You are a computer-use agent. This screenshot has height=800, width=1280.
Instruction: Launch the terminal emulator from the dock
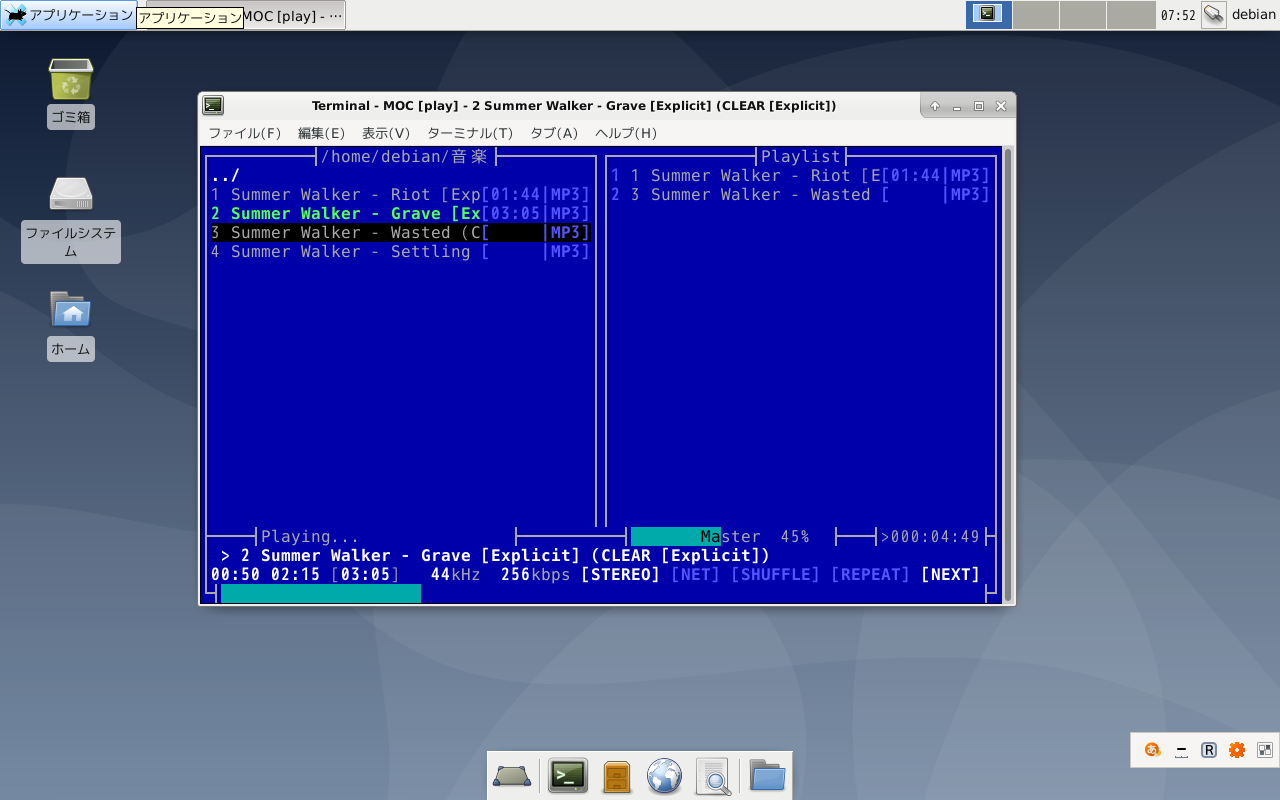[x=568, y=776]
